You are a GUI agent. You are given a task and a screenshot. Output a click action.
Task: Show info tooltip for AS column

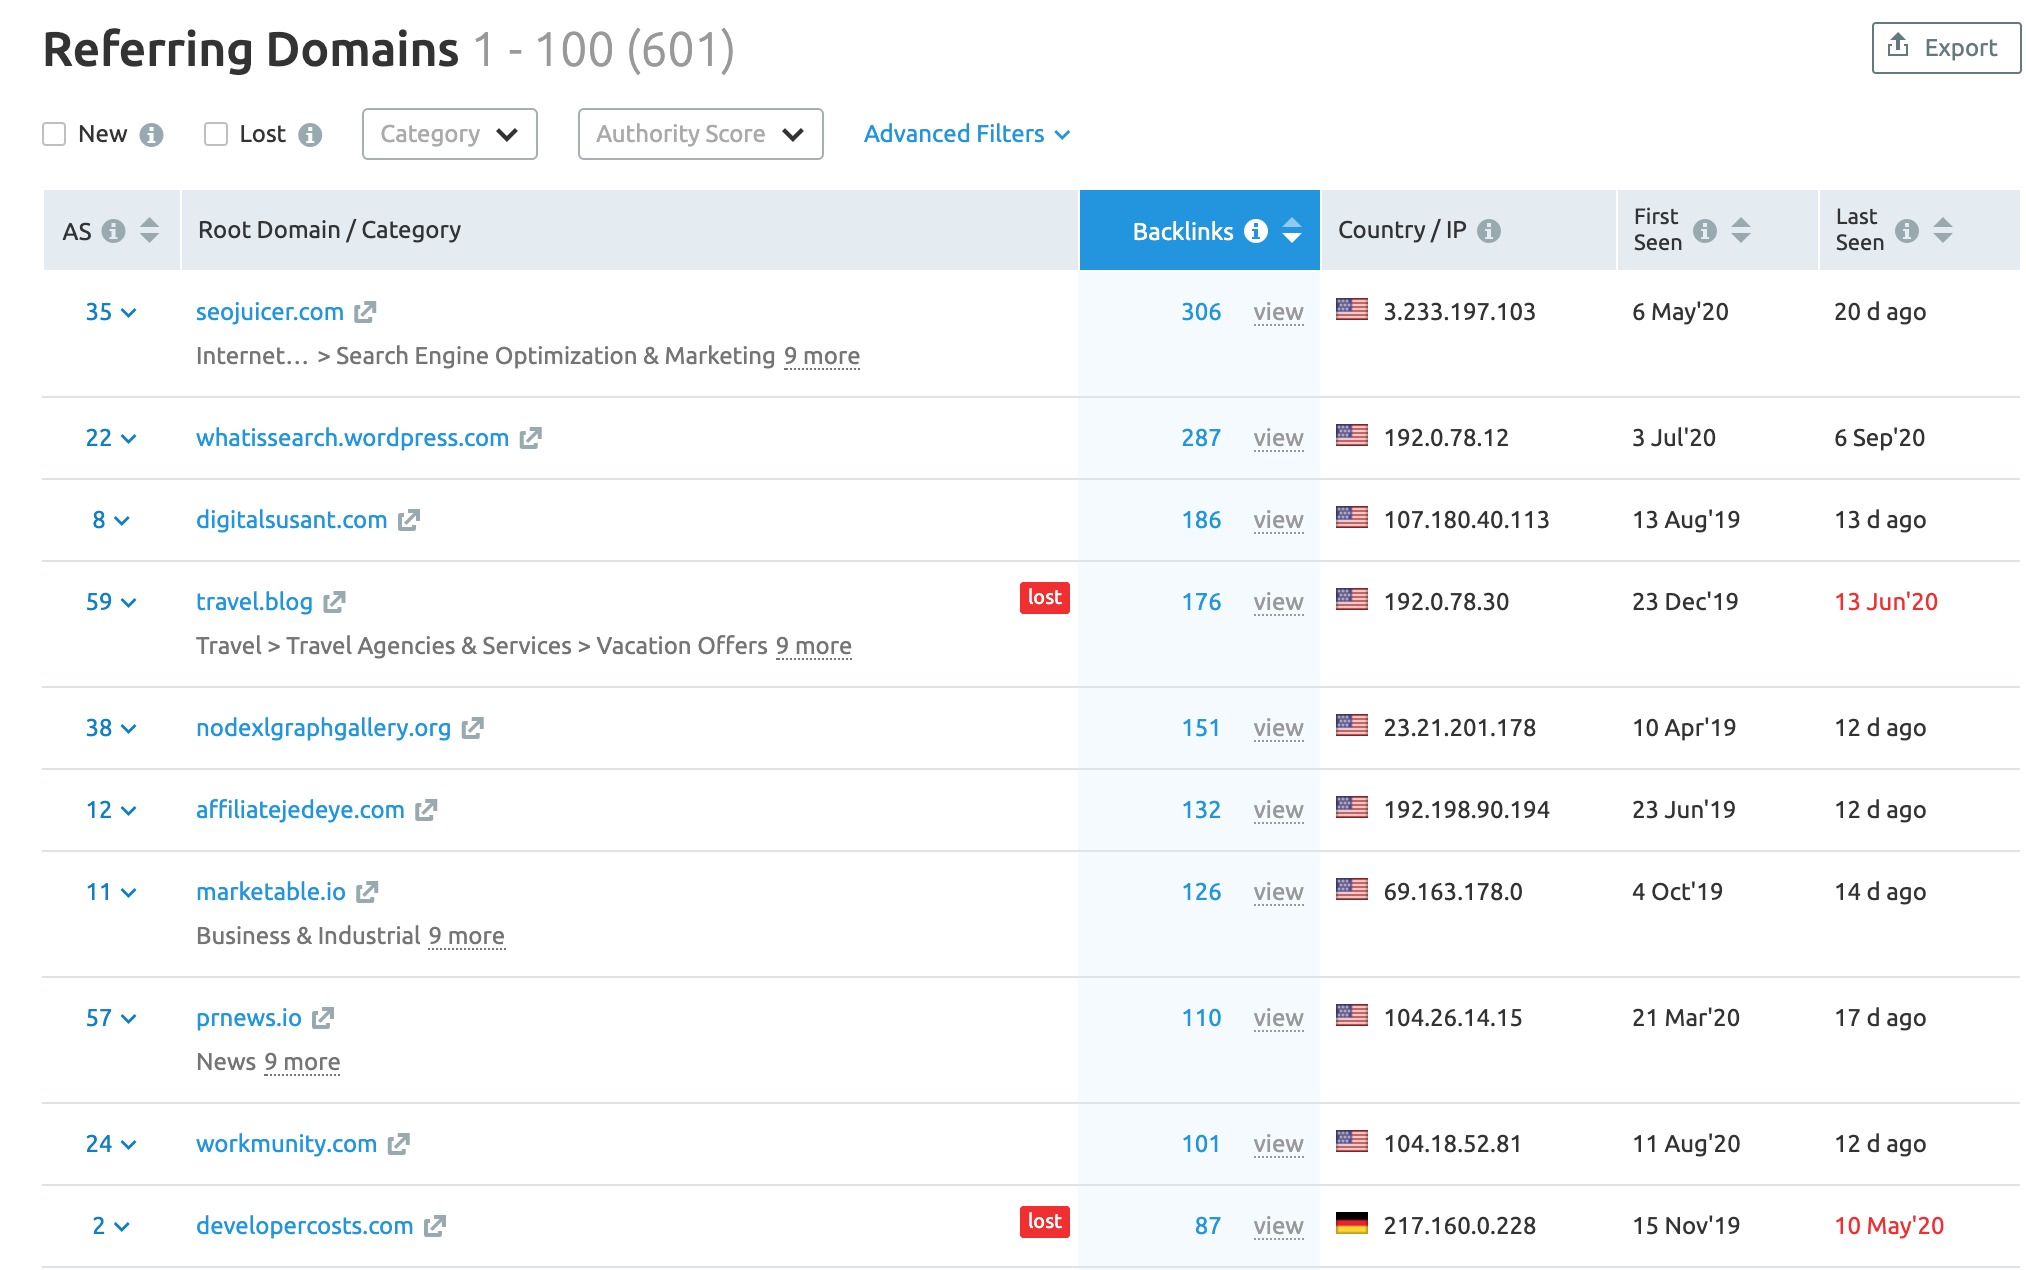tap(114, 231)
